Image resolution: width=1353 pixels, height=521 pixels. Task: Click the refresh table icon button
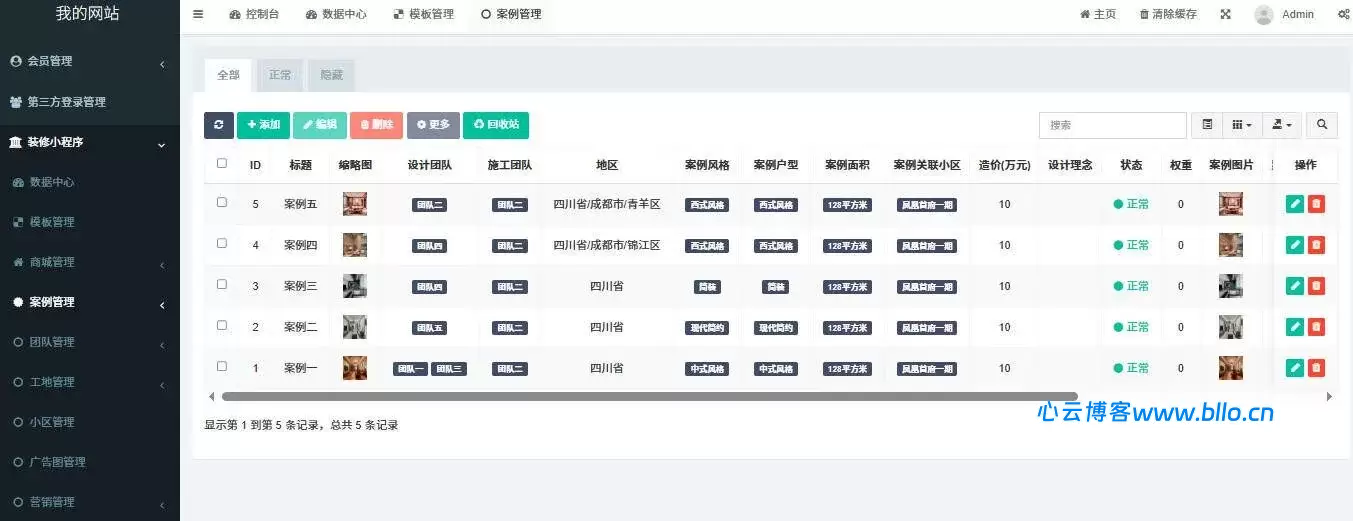click(x=219, y=125)
